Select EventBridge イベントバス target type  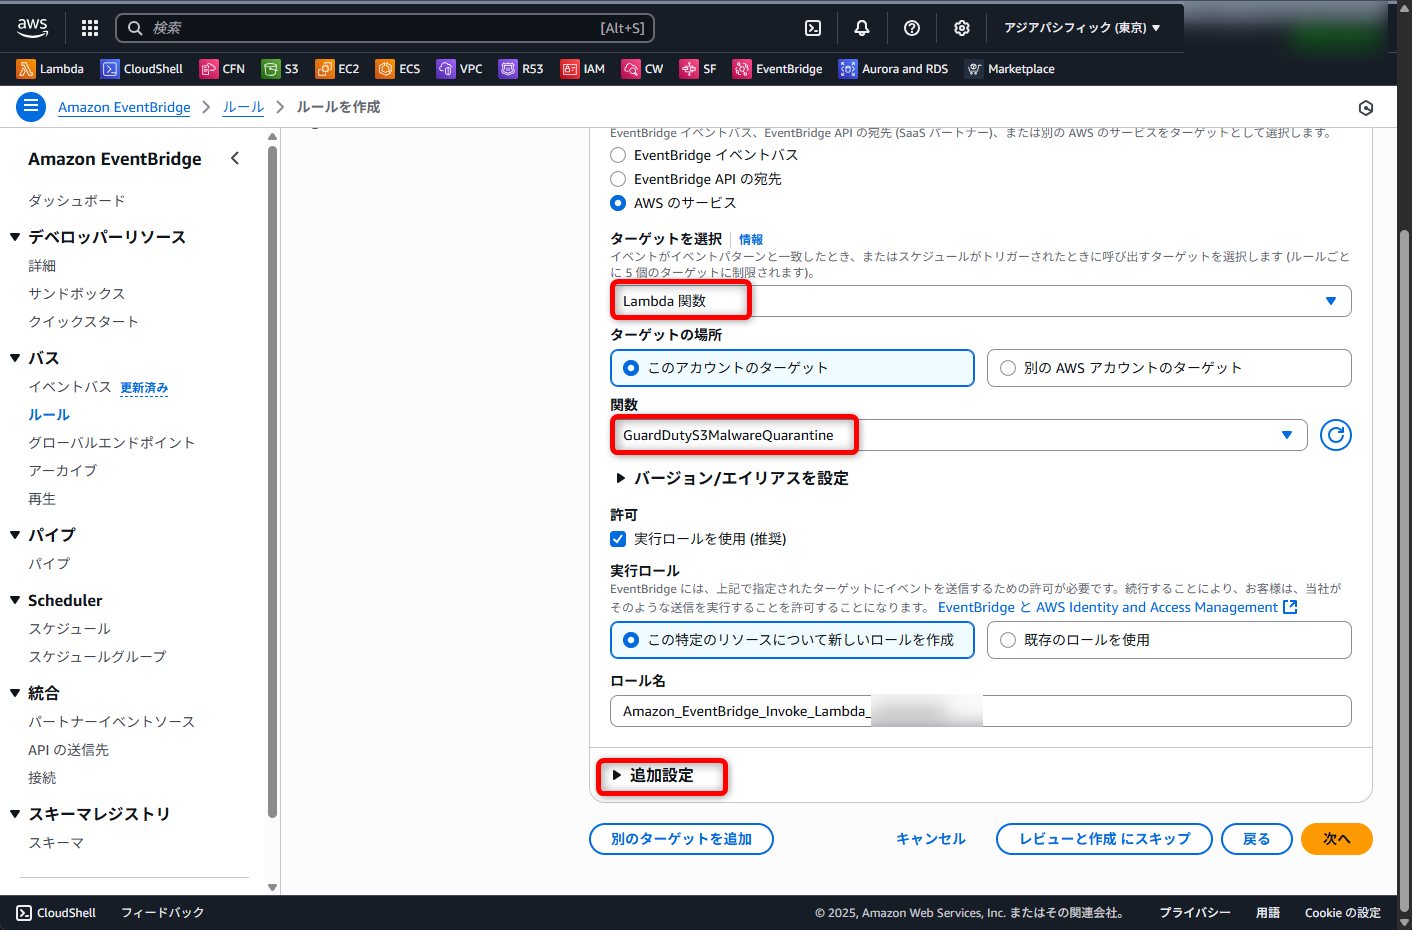618,155
